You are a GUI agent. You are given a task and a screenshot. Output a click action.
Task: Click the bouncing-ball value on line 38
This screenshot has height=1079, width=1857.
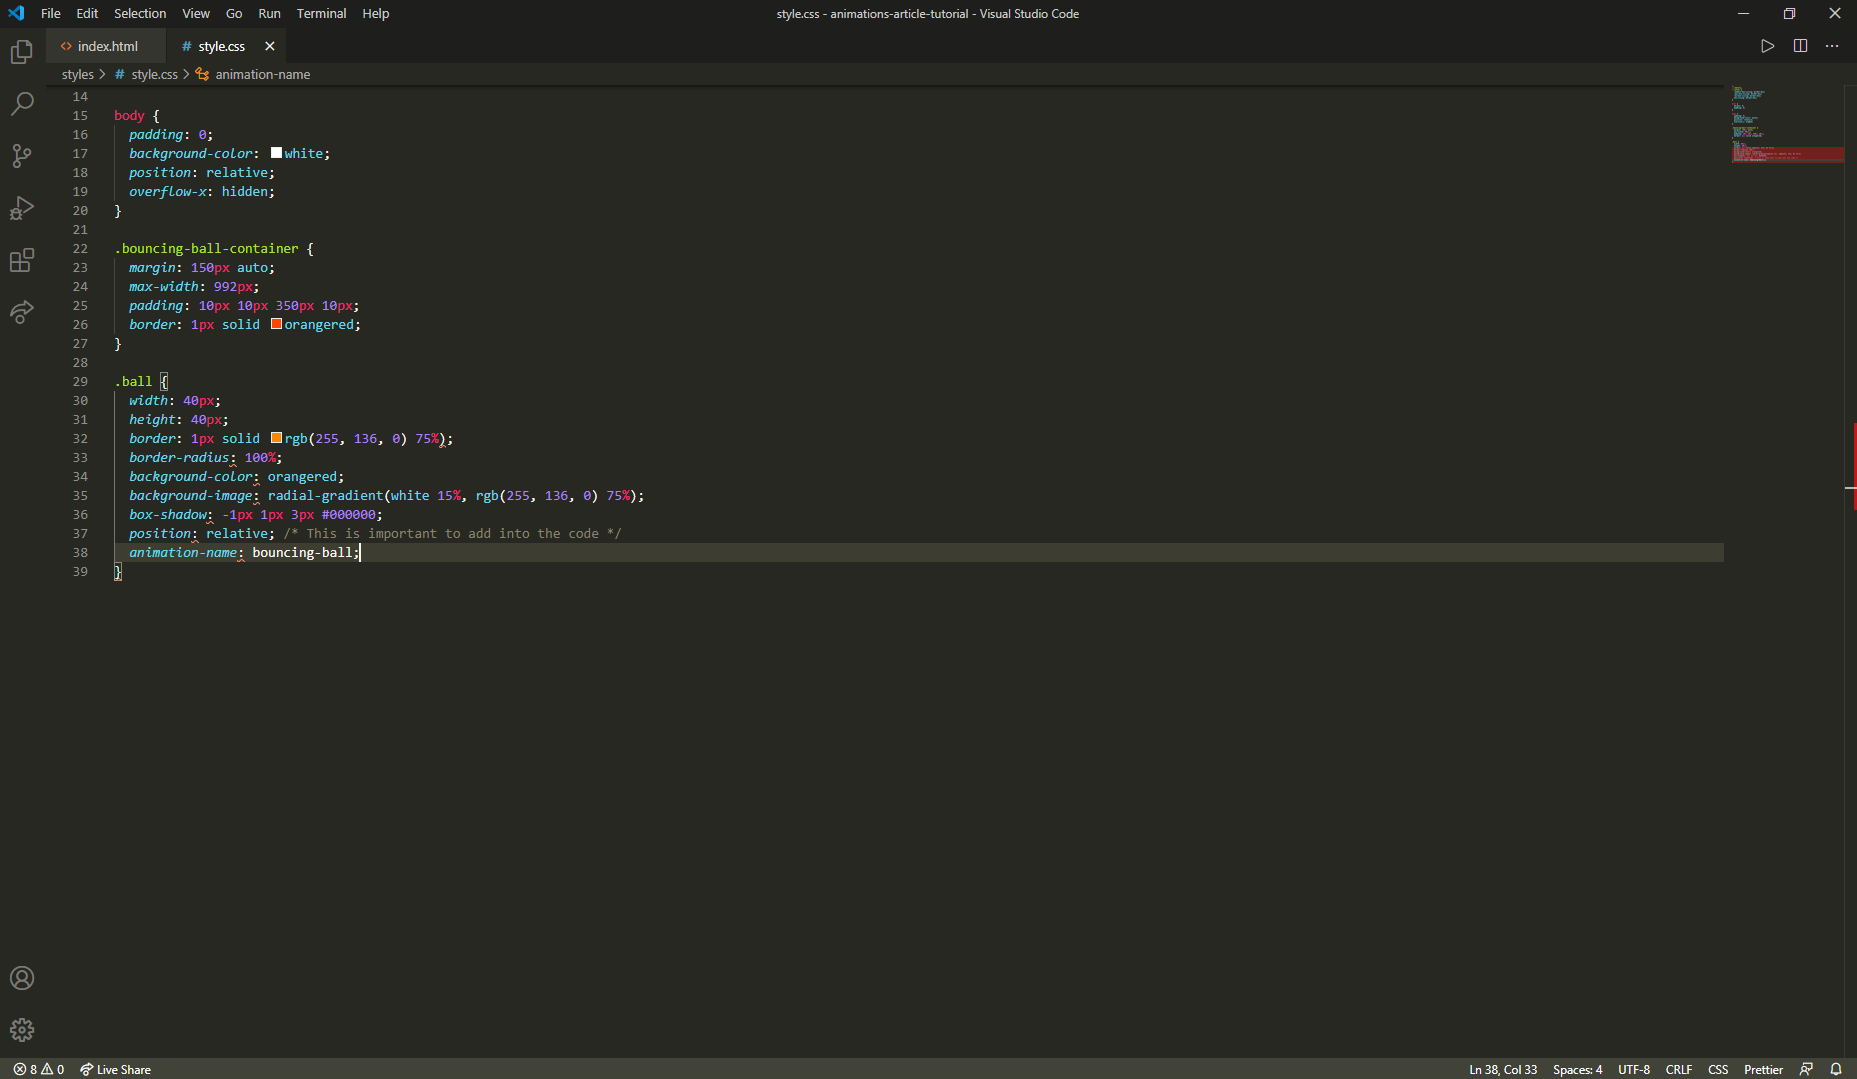coord(302,552)
